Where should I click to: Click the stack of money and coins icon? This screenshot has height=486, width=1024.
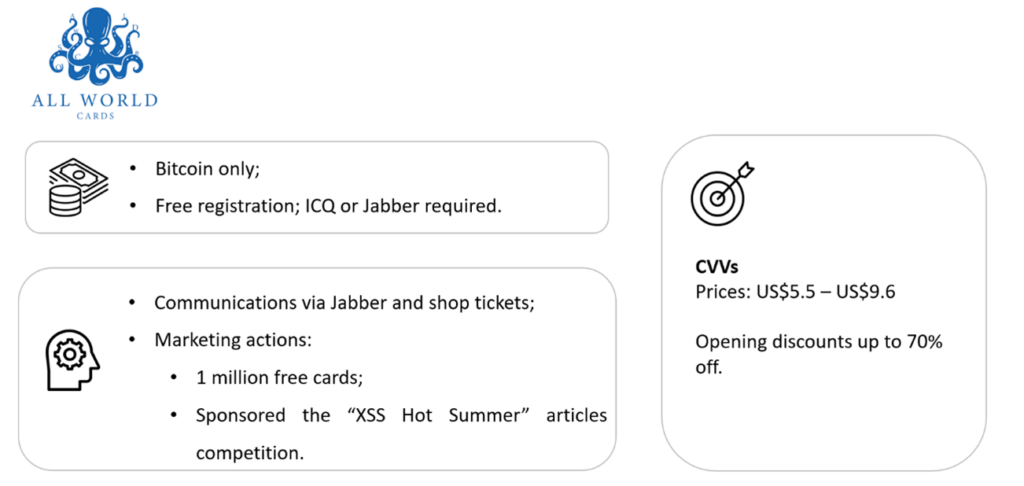pos(78,188)
